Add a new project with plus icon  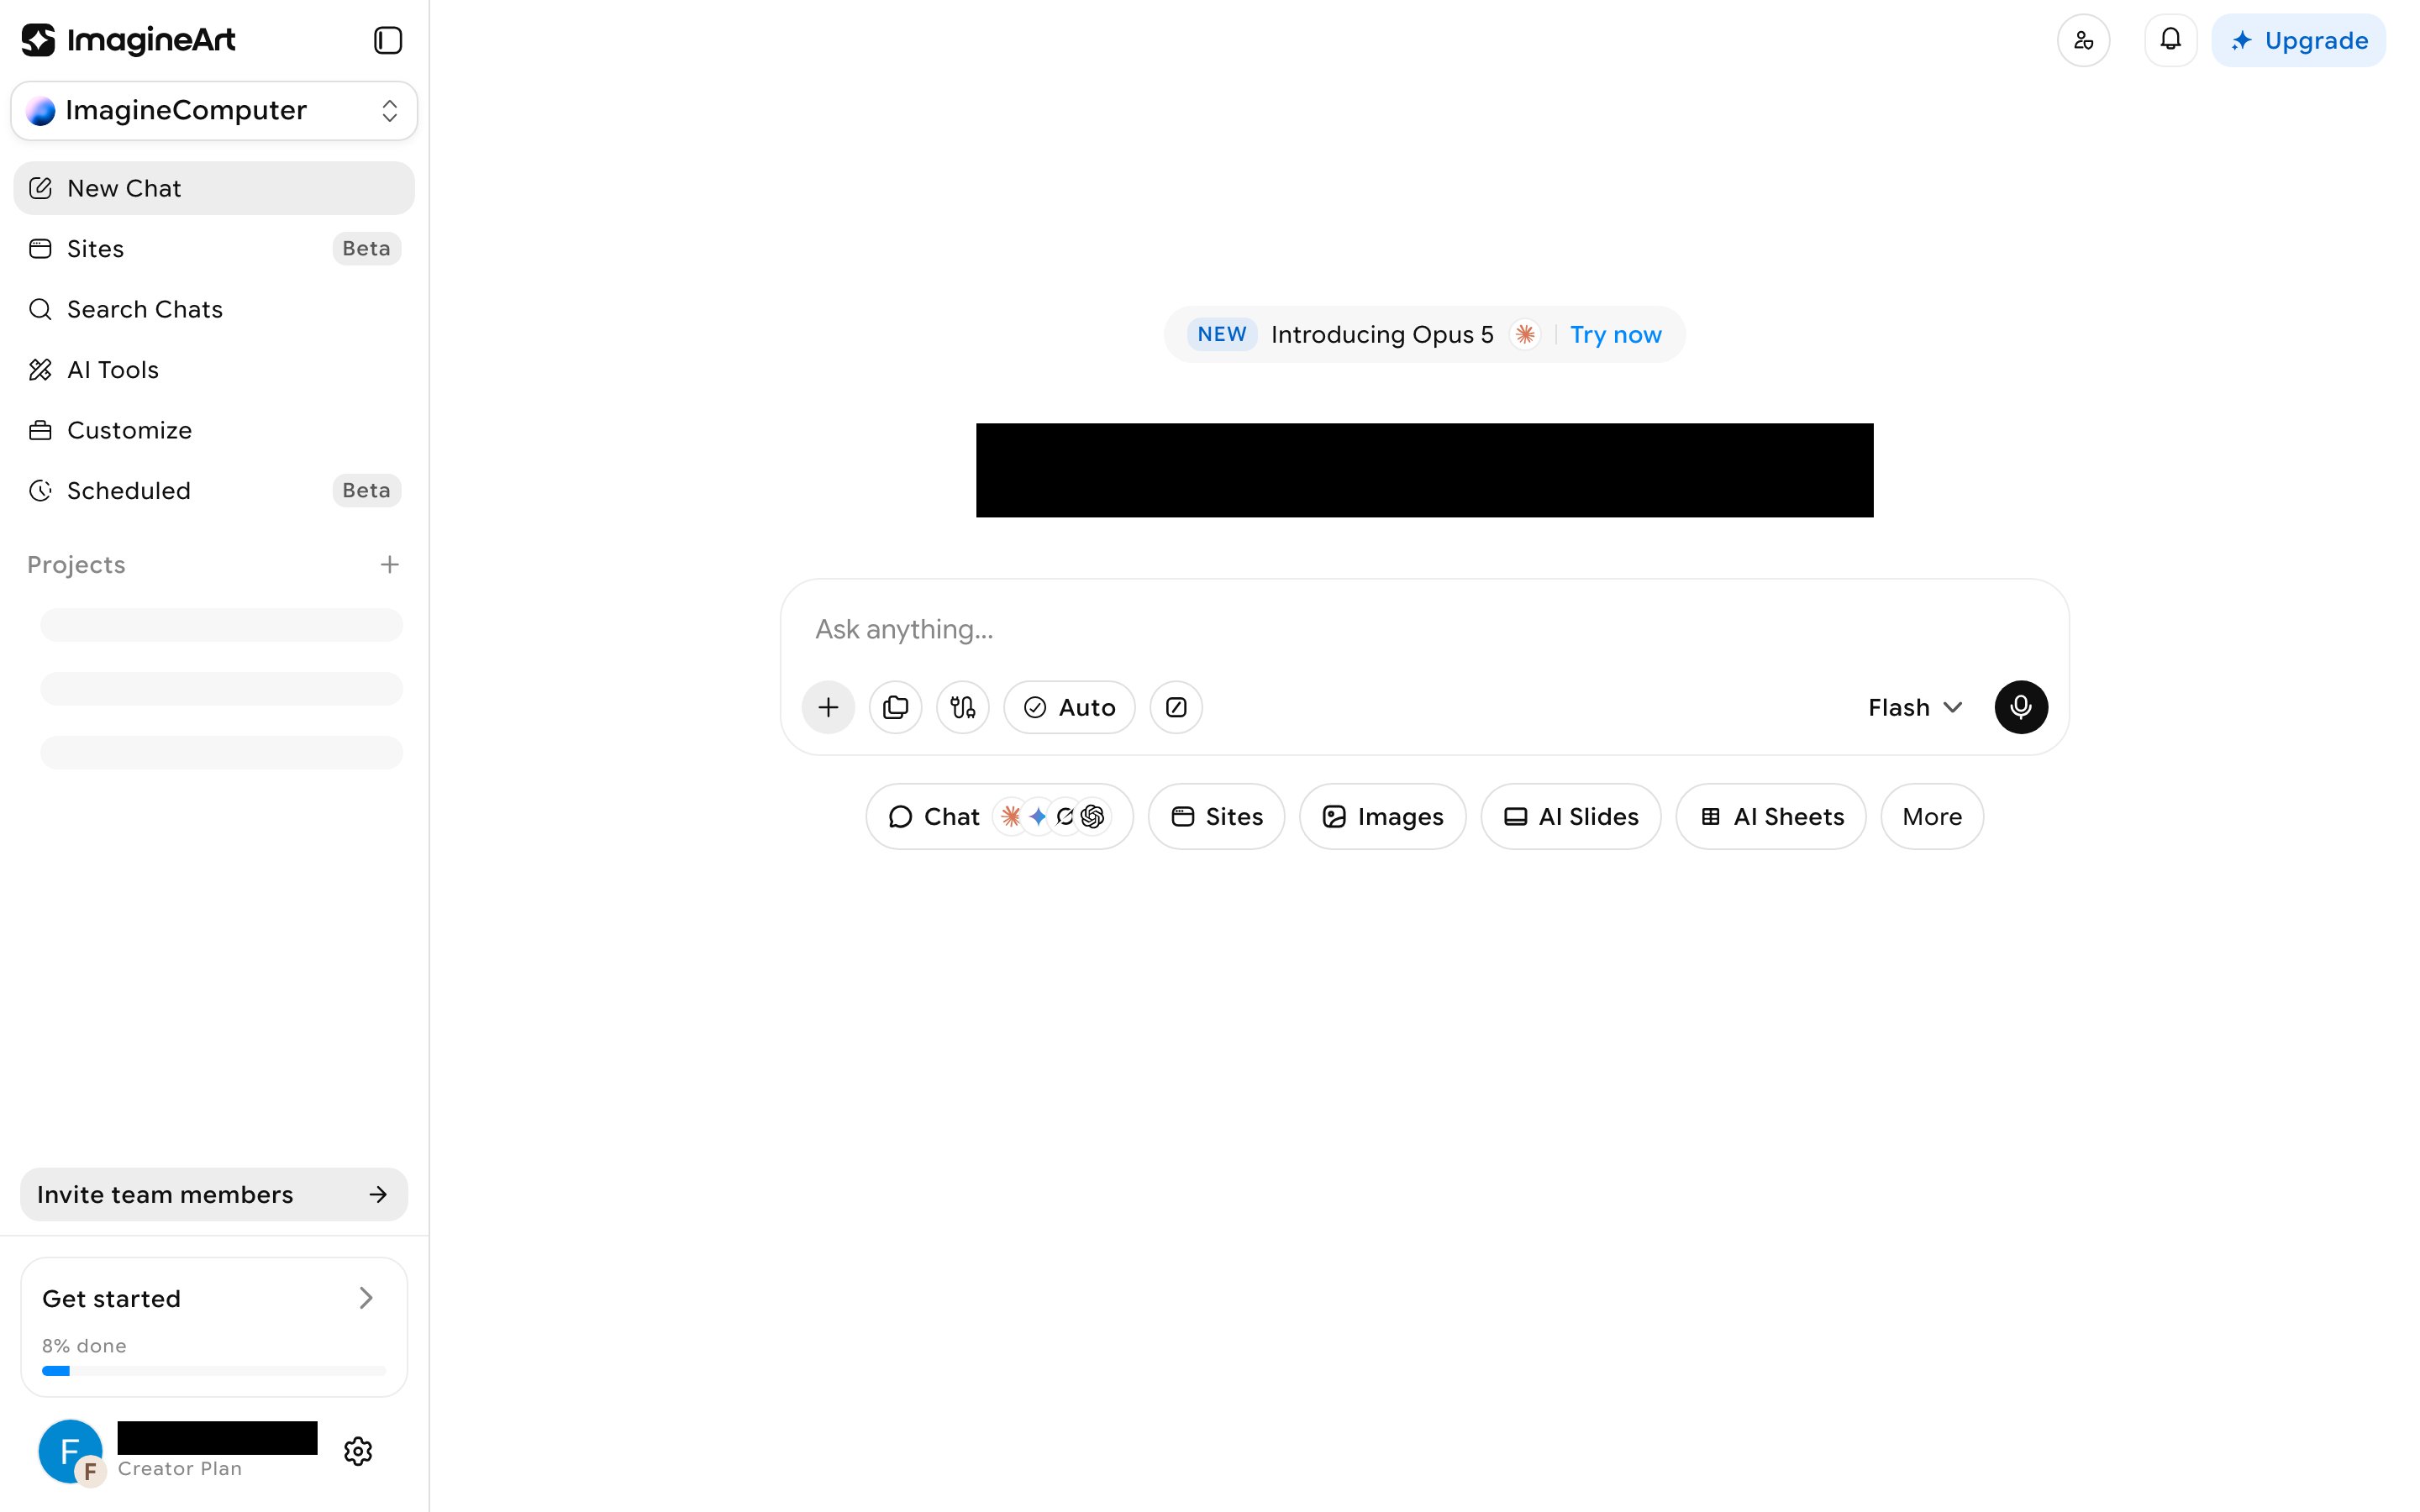click(x=390, y=564)
